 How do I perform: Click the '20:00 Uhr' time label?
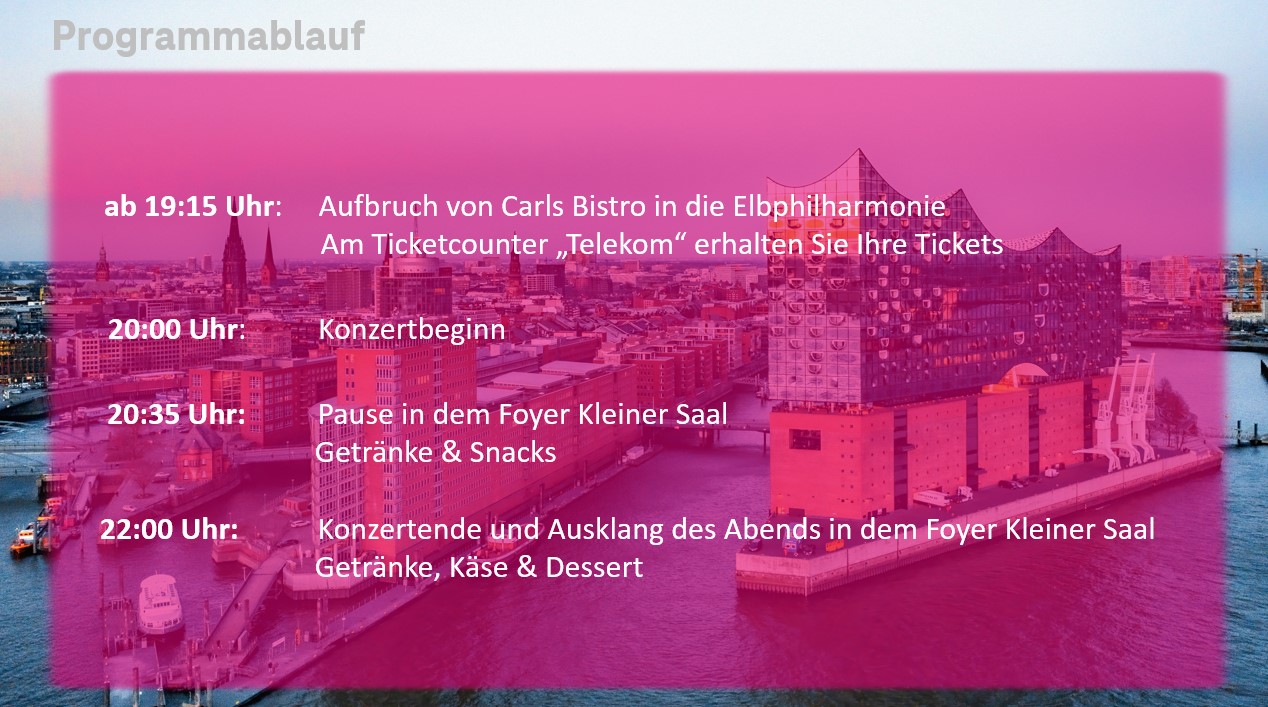[177, 330]
